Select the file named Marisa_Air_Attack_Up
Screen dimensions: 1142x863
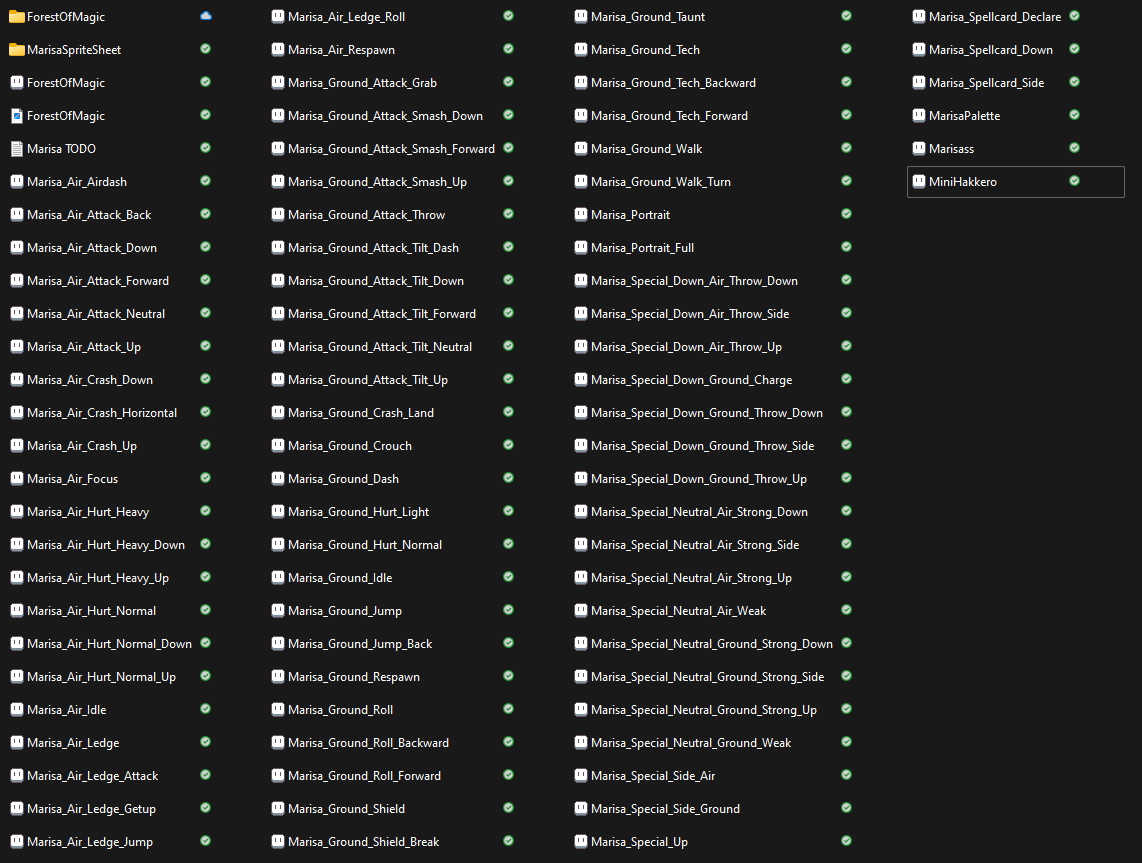coord(84,347)
